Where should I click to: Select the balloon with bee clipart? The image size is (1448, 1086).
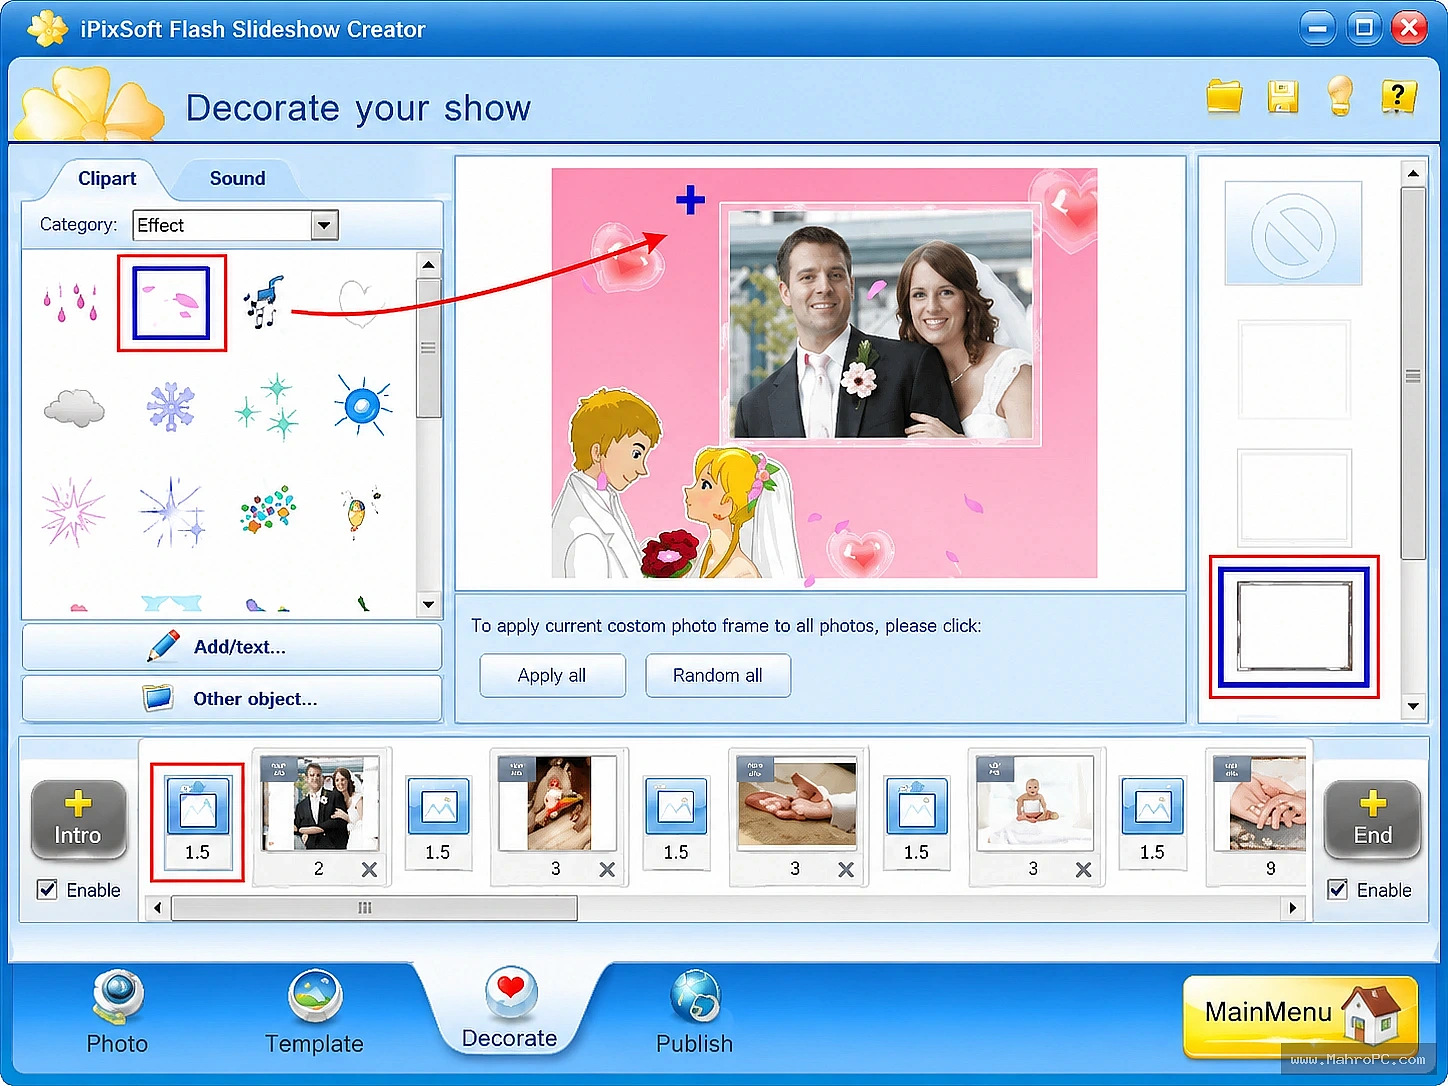click(x=360, y=512)
